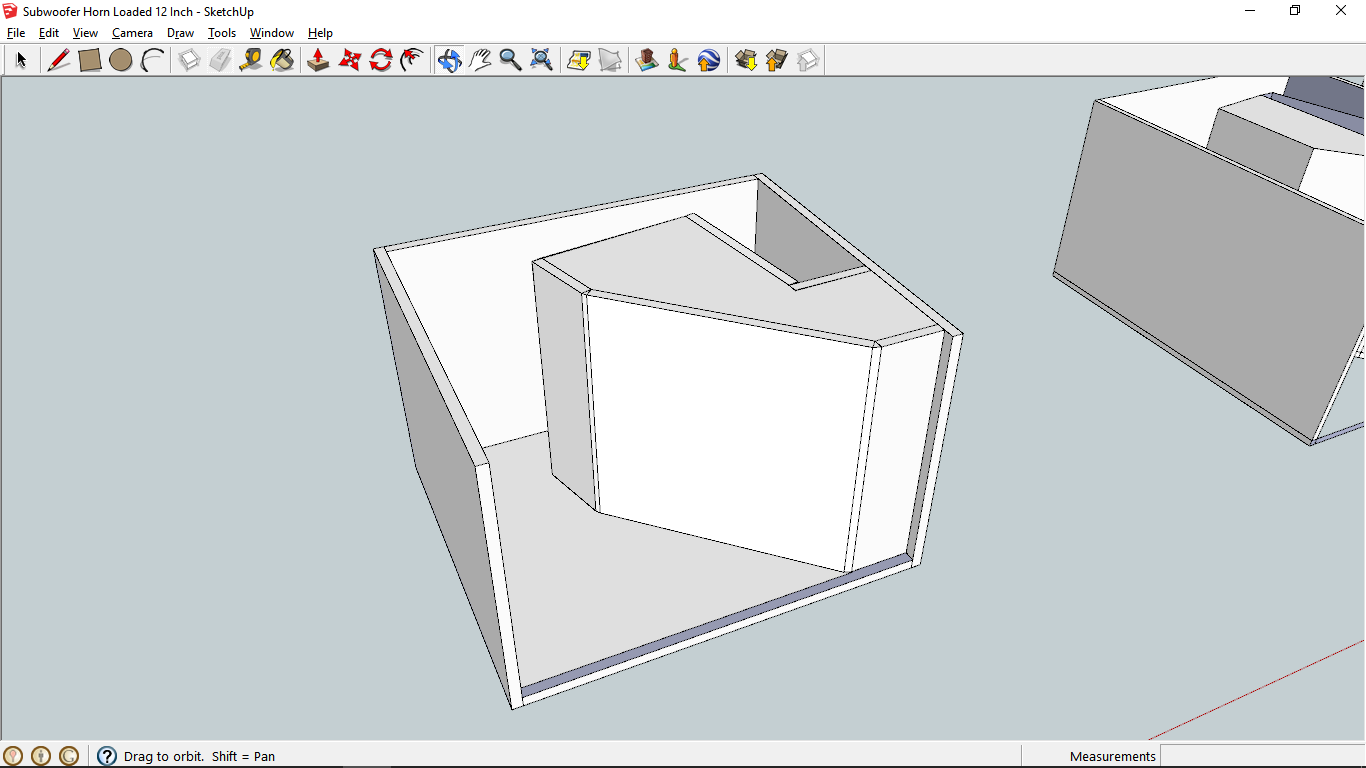Image resolution: width=1366 pixels, height=768 pixels.
Task: Select the Pan hand tool
Action: [x=480, y=60]
